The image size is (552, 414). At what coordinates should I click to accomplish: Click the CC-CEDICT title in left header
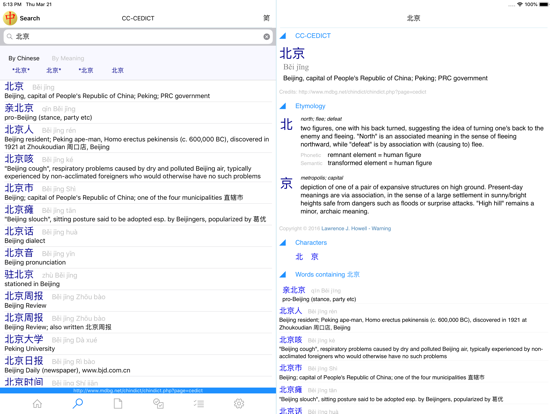[x=138, y=18]
